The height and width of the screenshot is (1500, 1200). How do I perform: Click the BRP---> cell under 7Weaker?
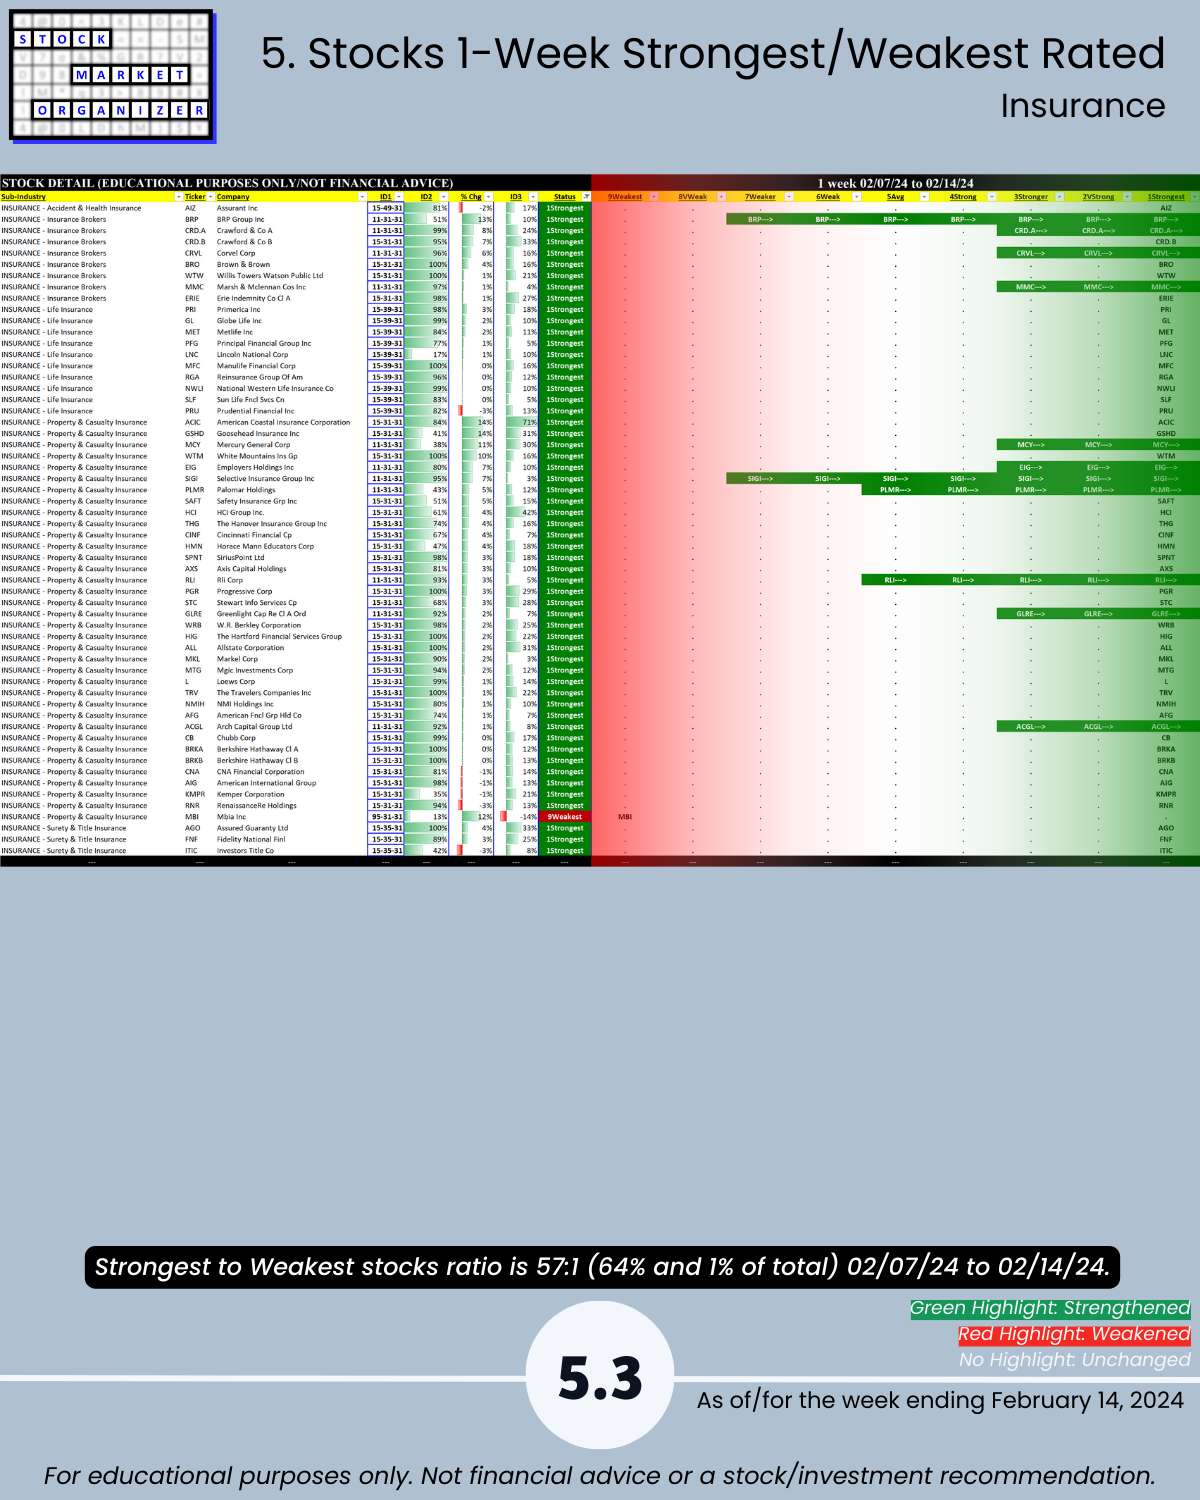click(760, 219)
